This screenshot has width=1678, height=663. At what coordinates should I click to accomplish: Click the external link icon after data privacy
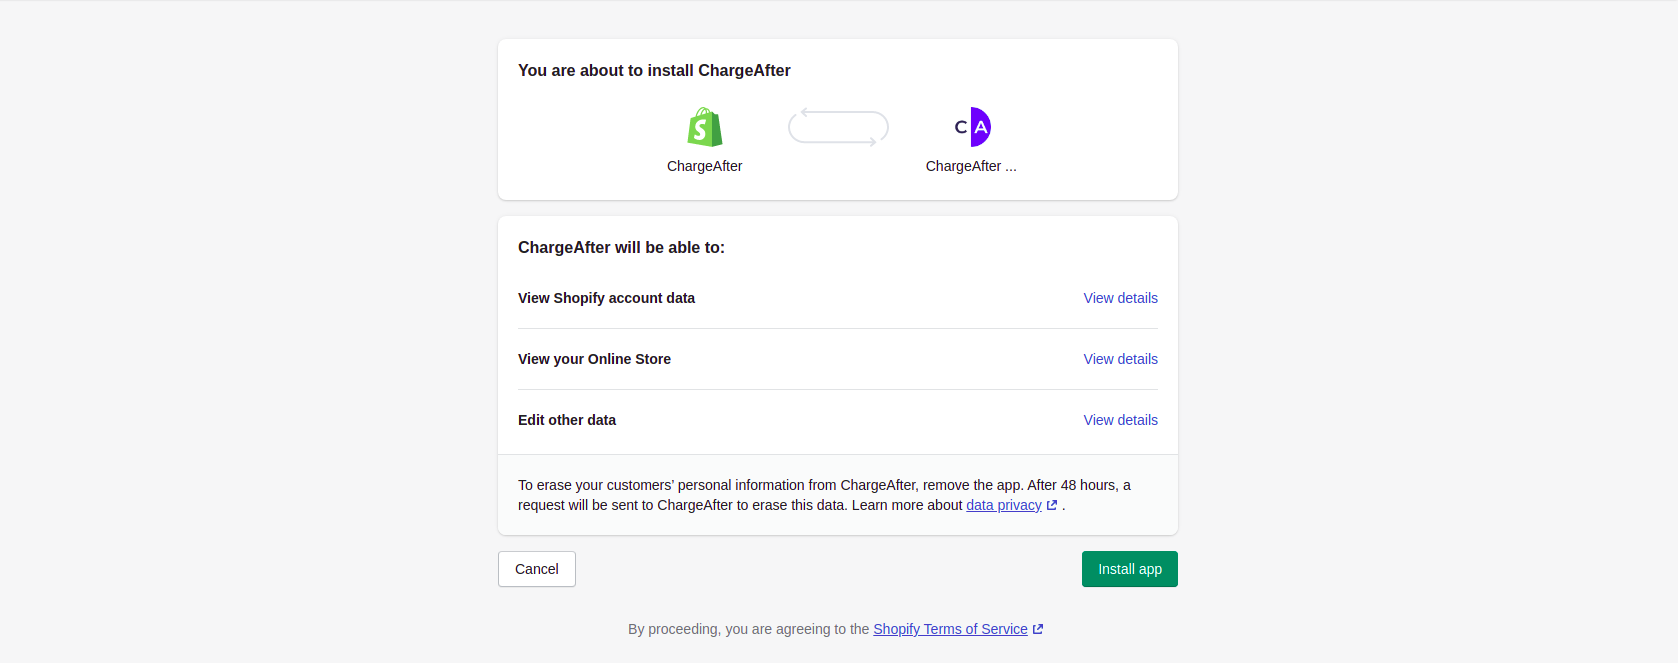[1052, 506]
